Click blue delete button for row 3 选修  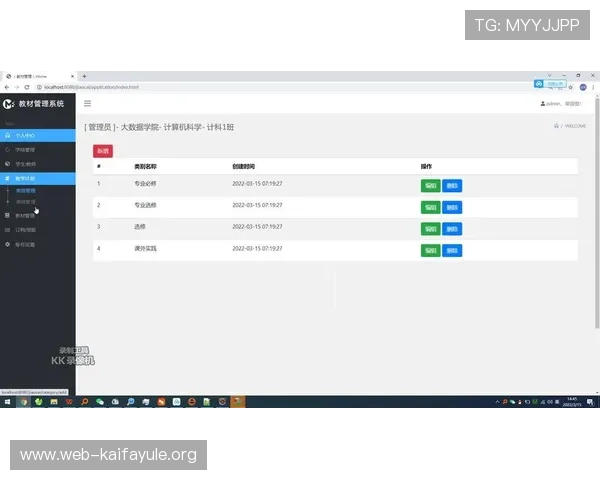452,229
